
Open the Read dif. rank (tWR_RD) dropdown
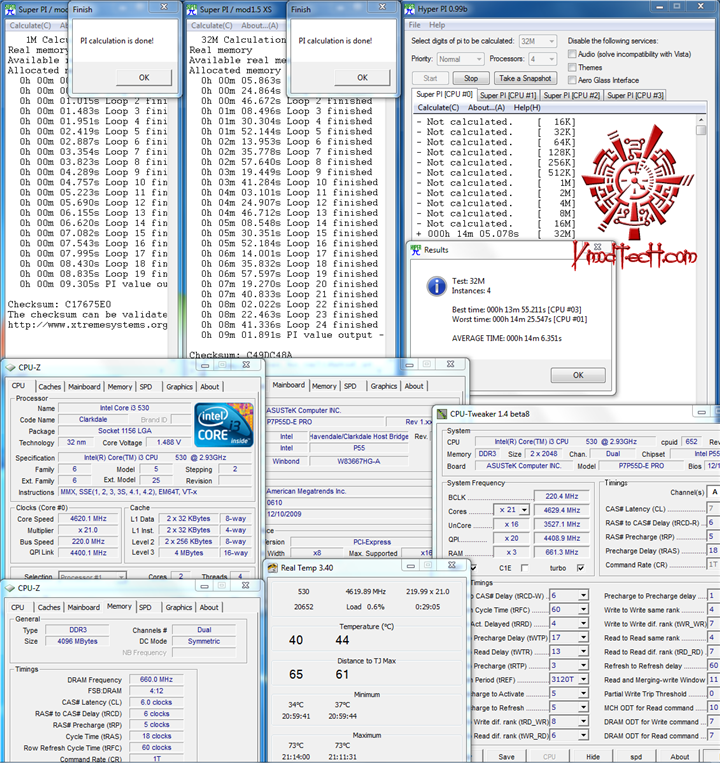(583, 735)
